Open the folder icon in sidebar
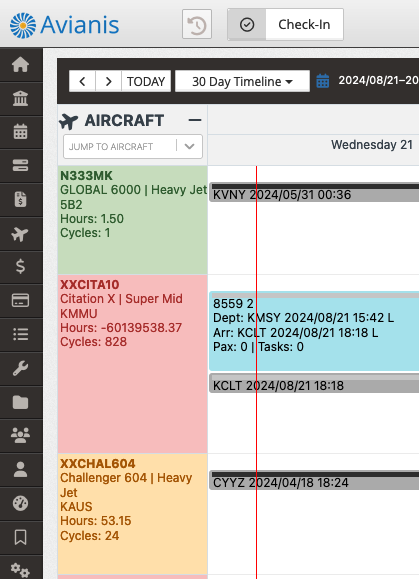This screenshot has width=419, height=579. [20, 402]
